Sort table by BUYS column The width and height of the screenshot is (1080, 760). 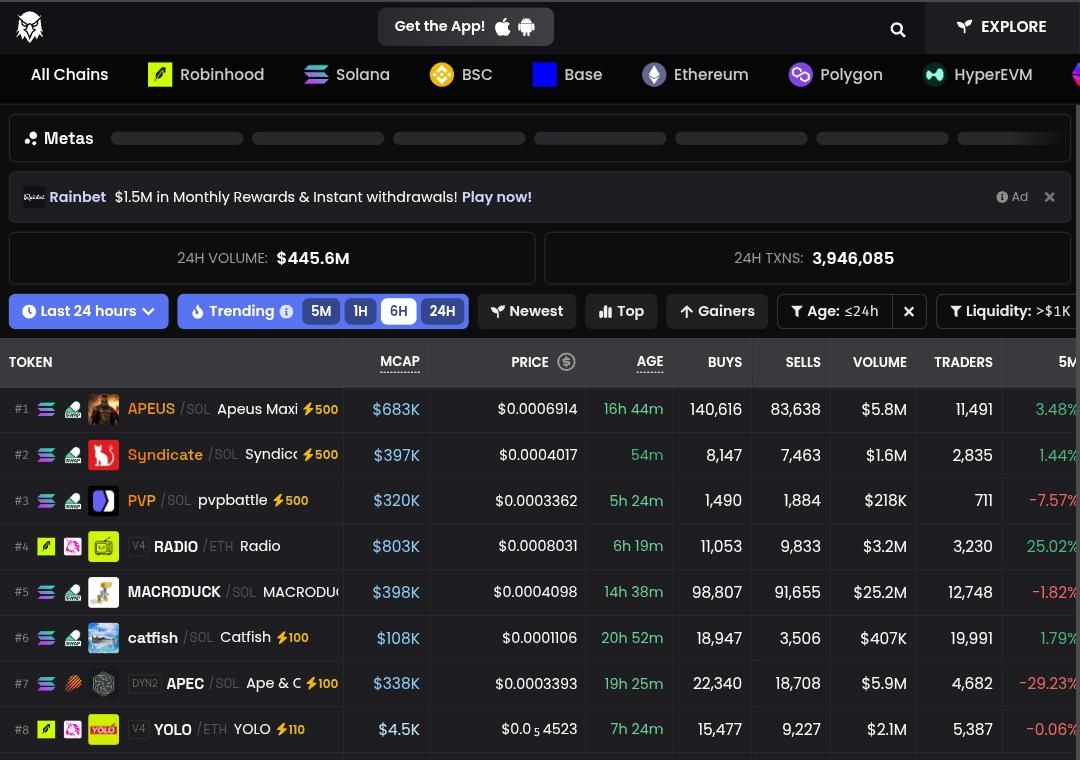(x=725, y=362)
